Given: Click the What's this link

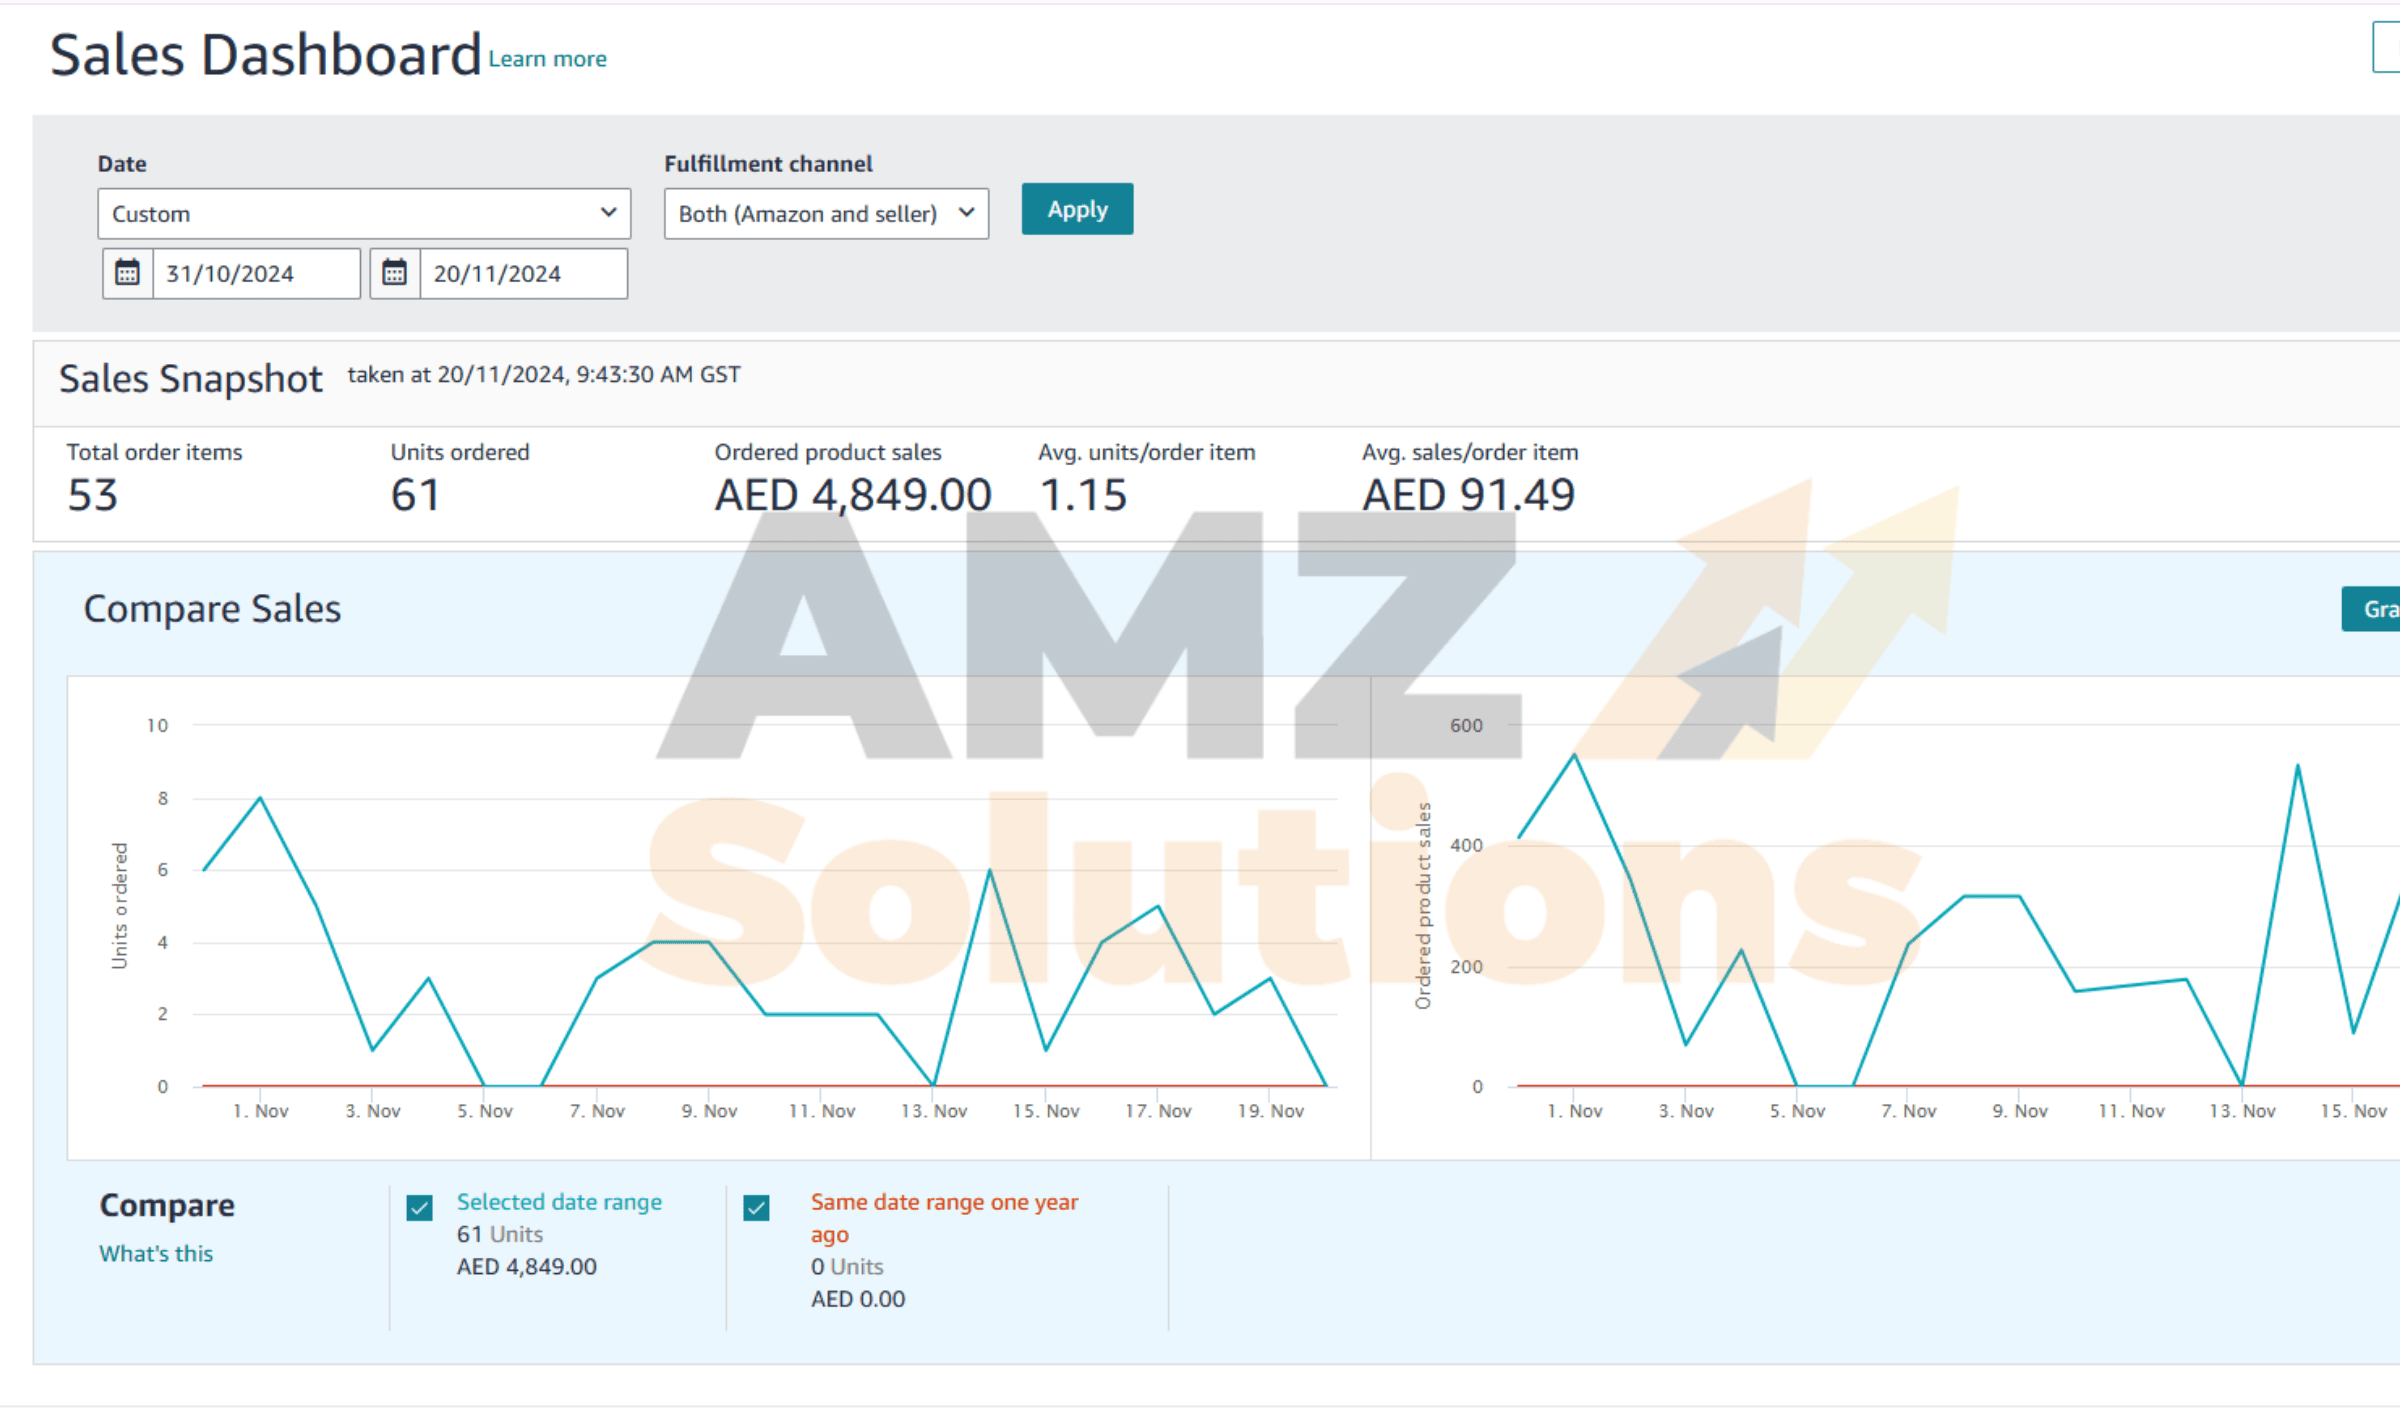Looking at the screenshot, I should 156,1253.
